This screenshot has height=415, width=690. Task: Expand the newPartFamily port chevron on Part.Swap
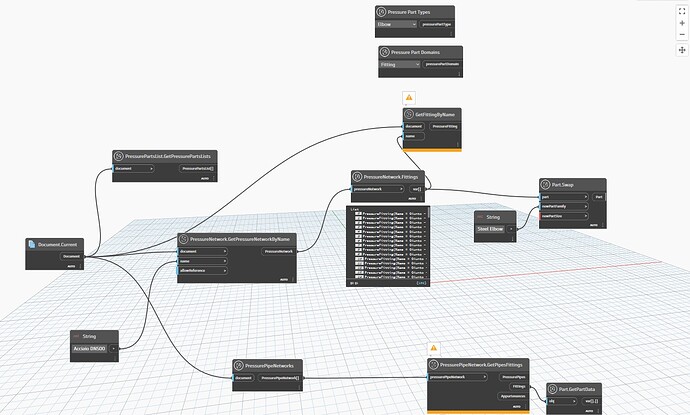click(585, 206)
